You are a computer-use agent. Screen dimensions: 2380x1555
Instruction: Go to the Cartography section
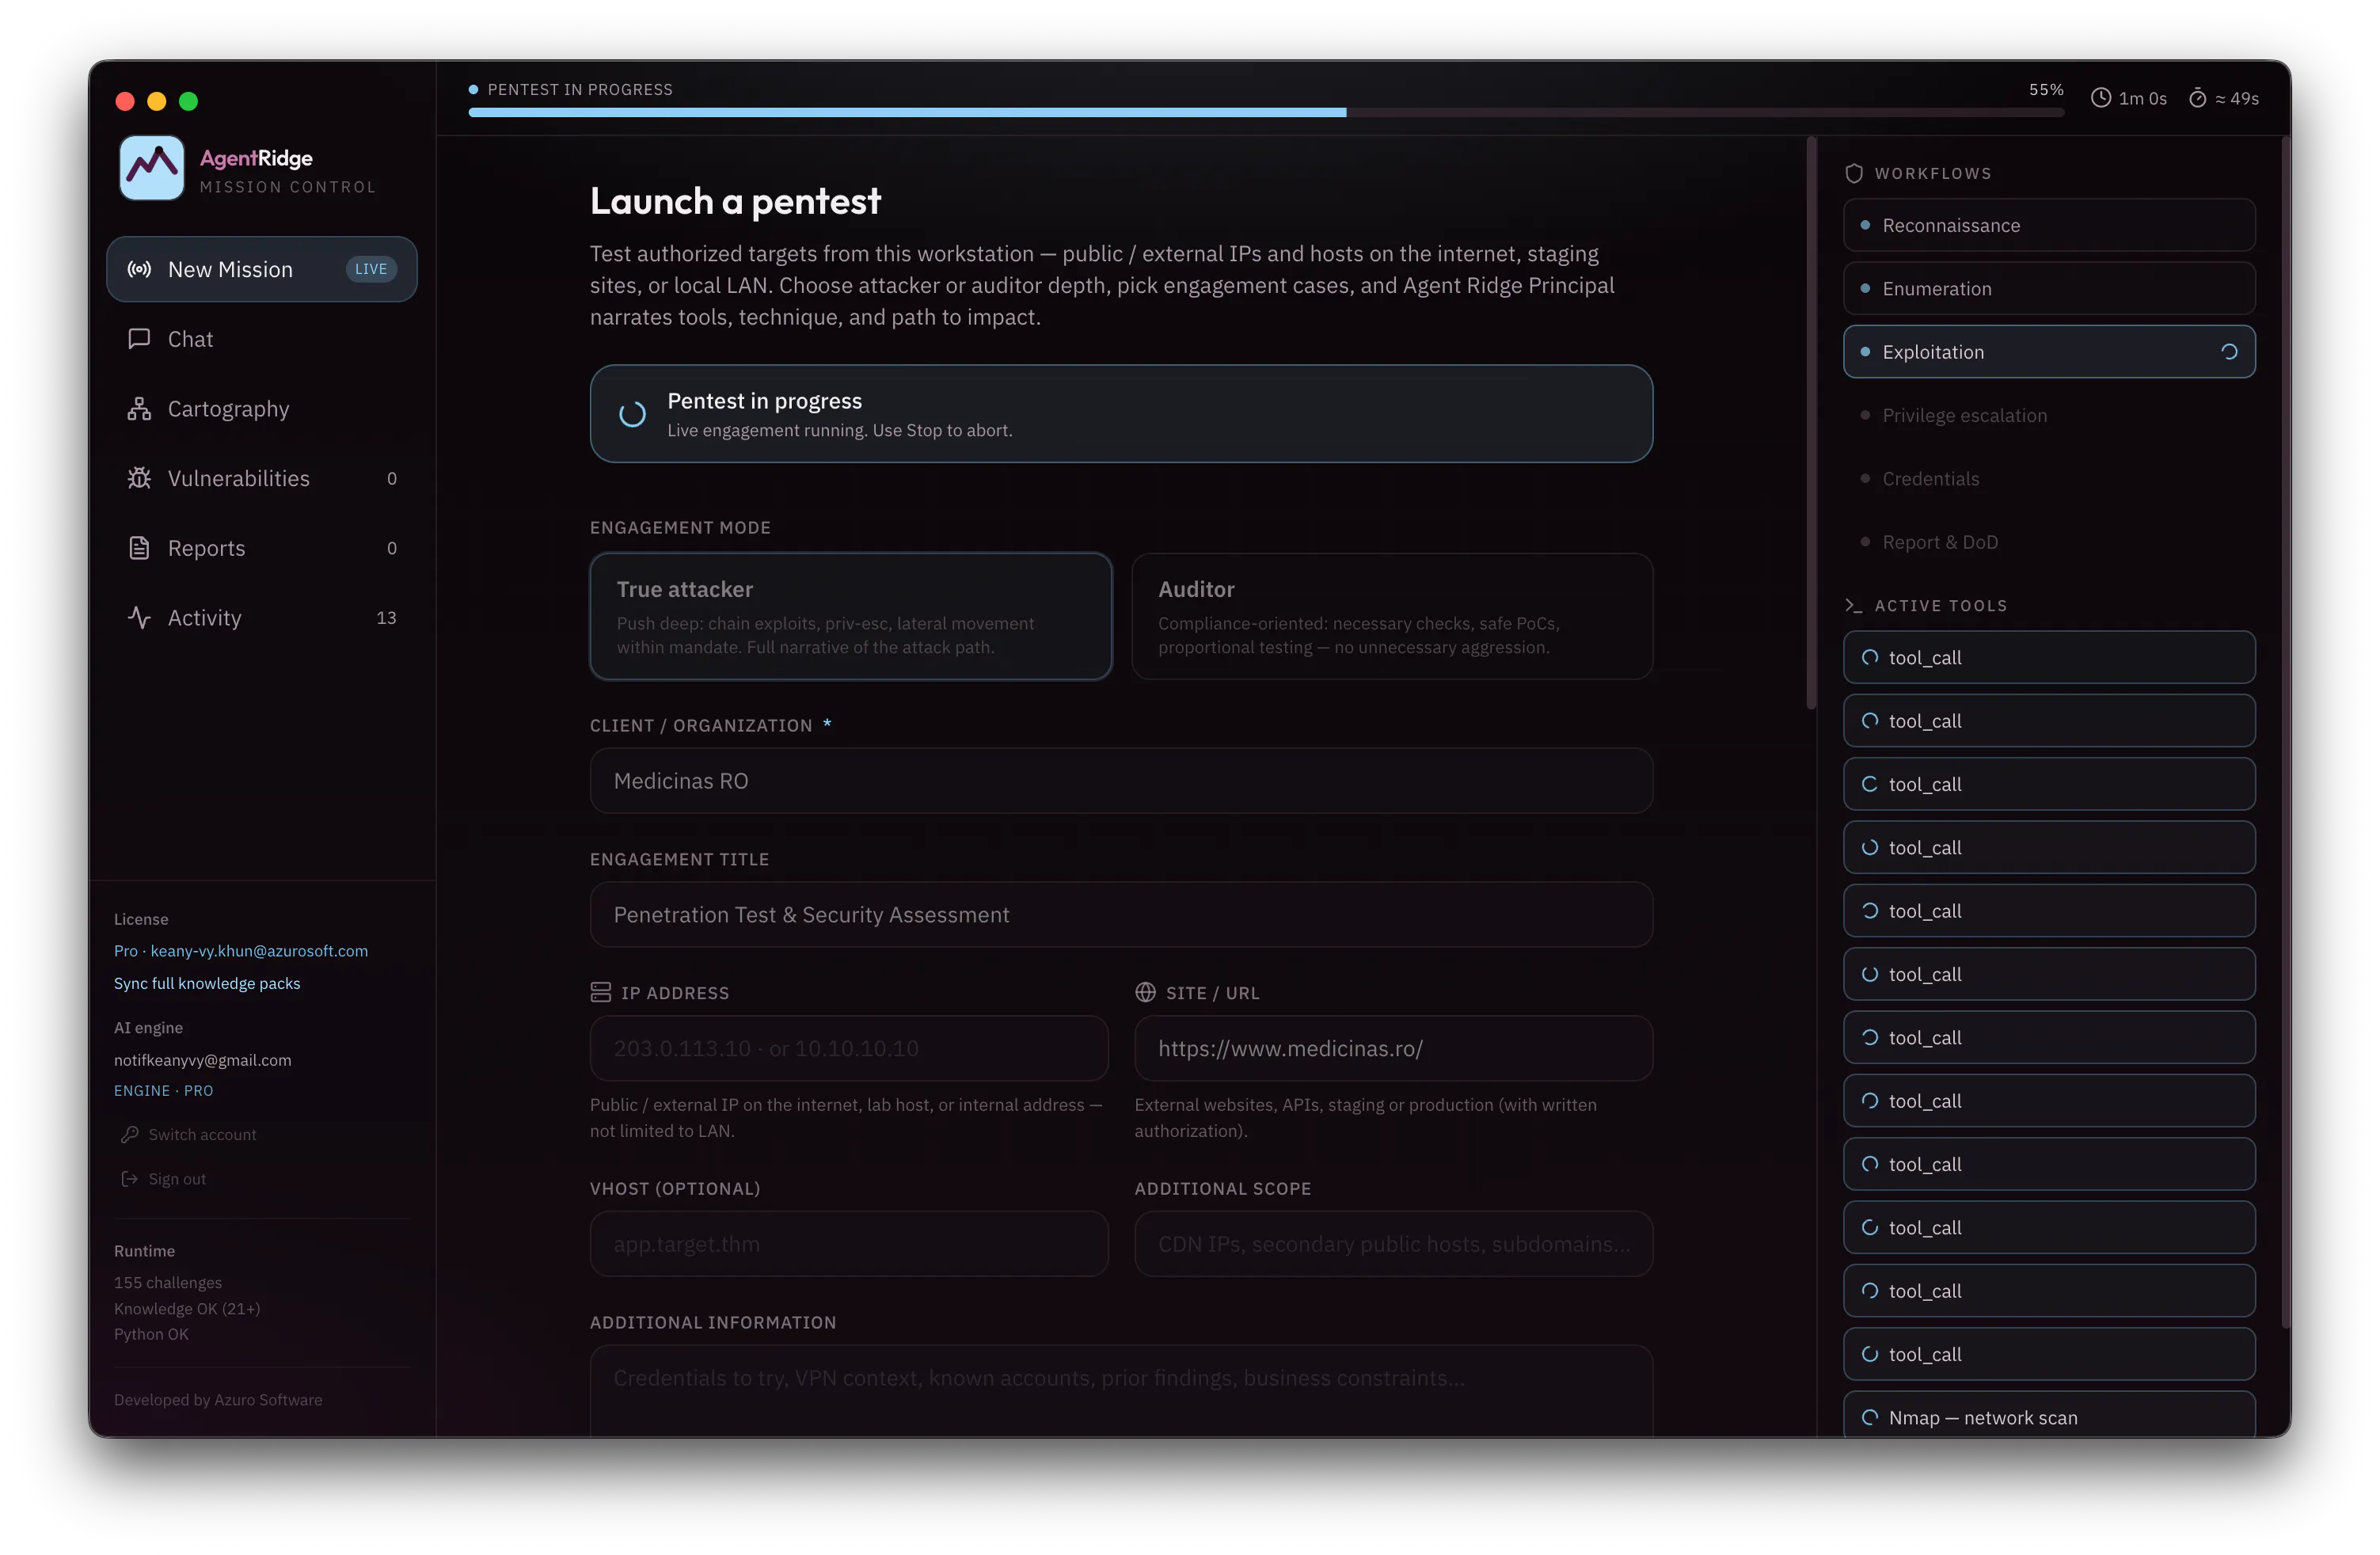point(262,409)
